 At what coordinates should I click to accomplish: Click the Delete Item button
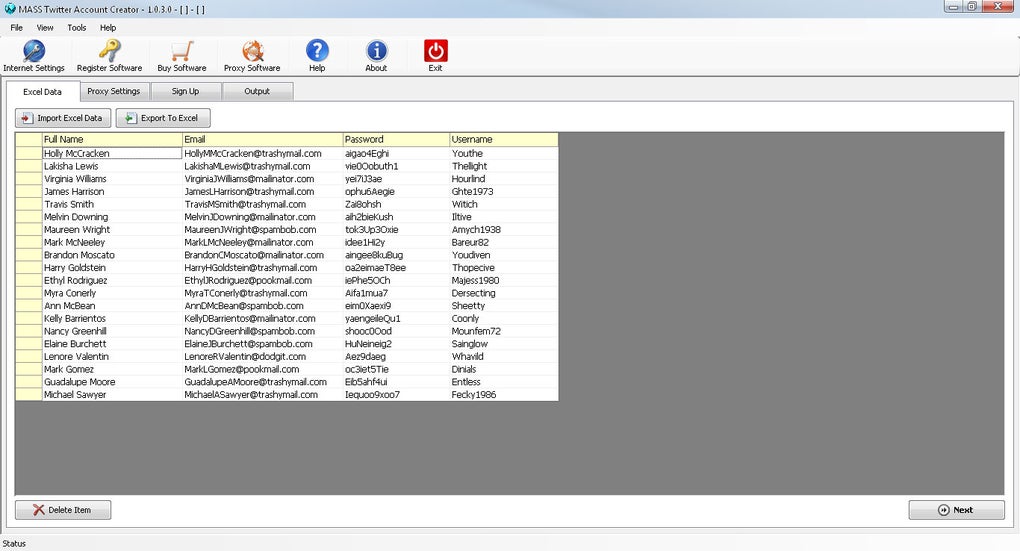click(x=63, y=510)
